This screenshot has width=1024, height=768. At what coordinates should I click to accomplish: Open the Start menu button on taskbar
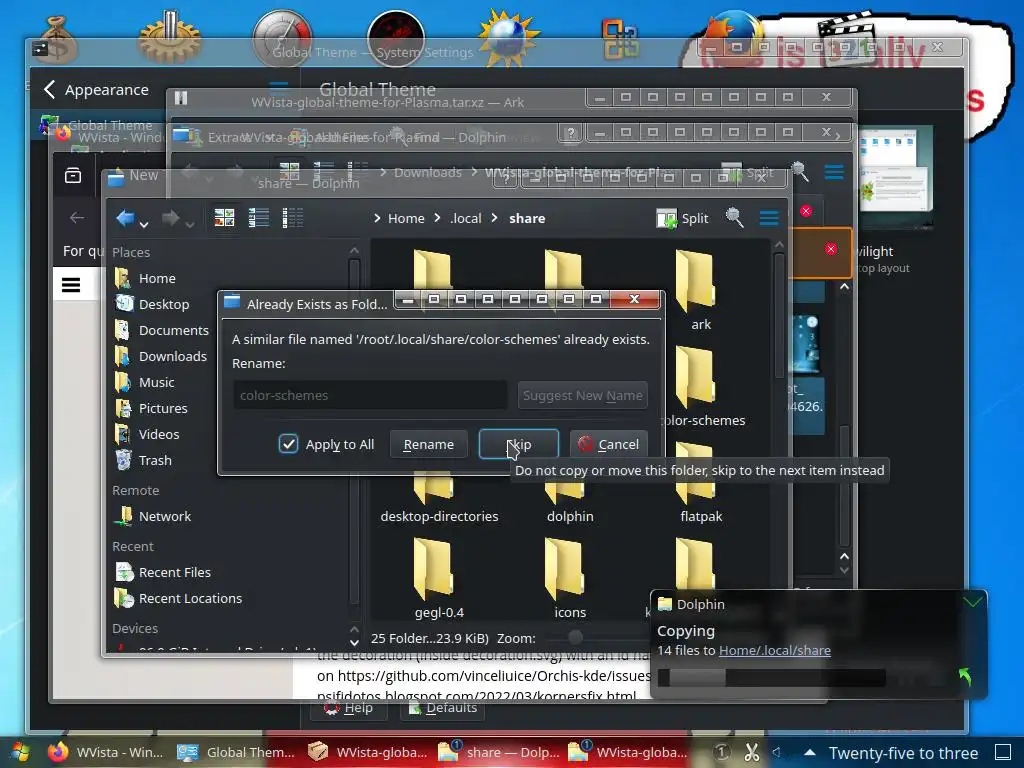pyautogui.click(x=20, y=752)
